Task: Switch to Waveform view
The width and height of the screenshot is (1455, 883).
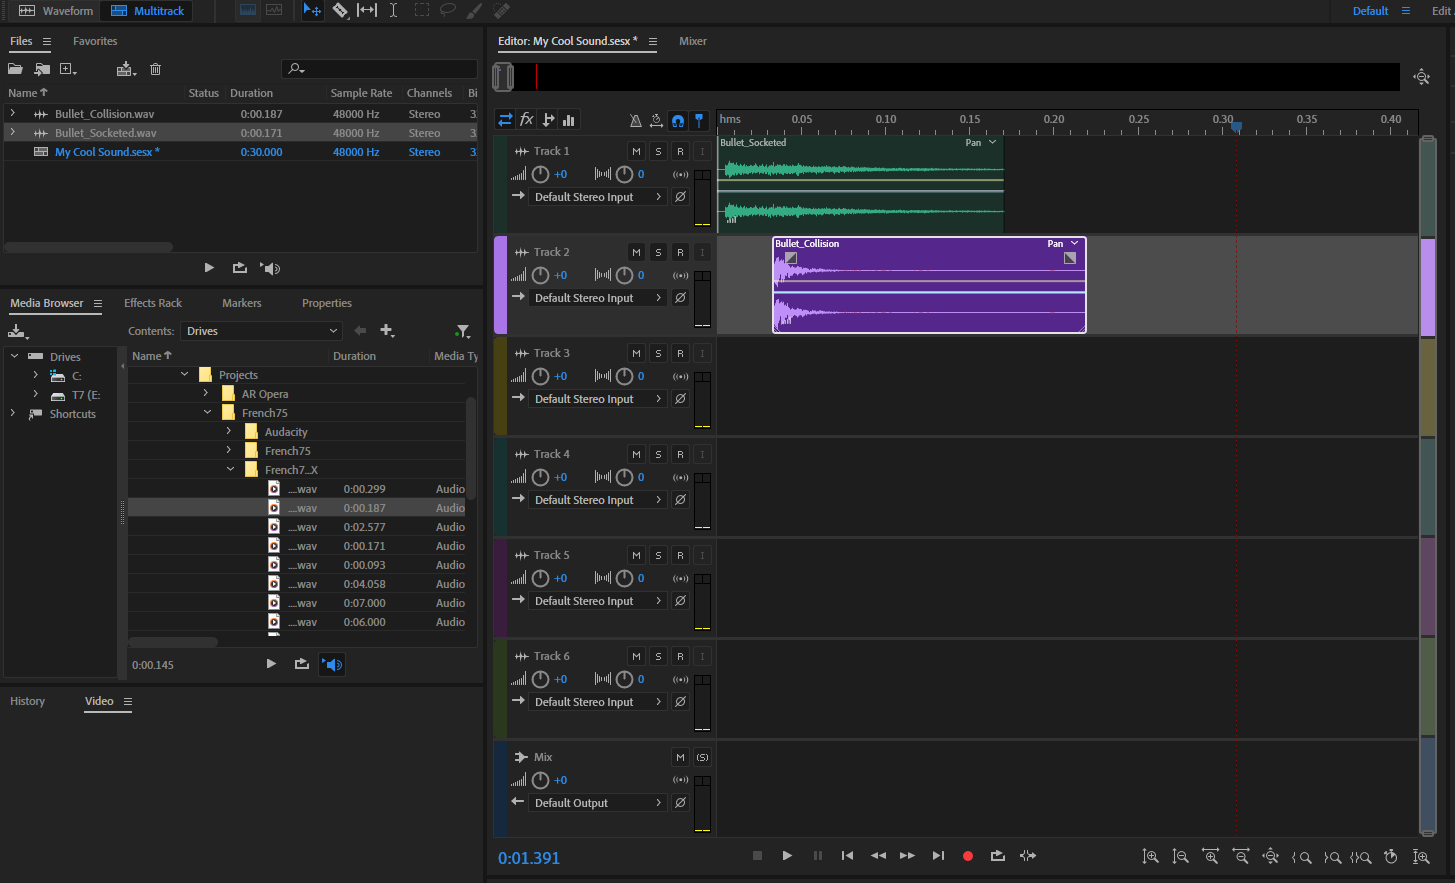Action: pyautogui.click(x=56, y=11)
